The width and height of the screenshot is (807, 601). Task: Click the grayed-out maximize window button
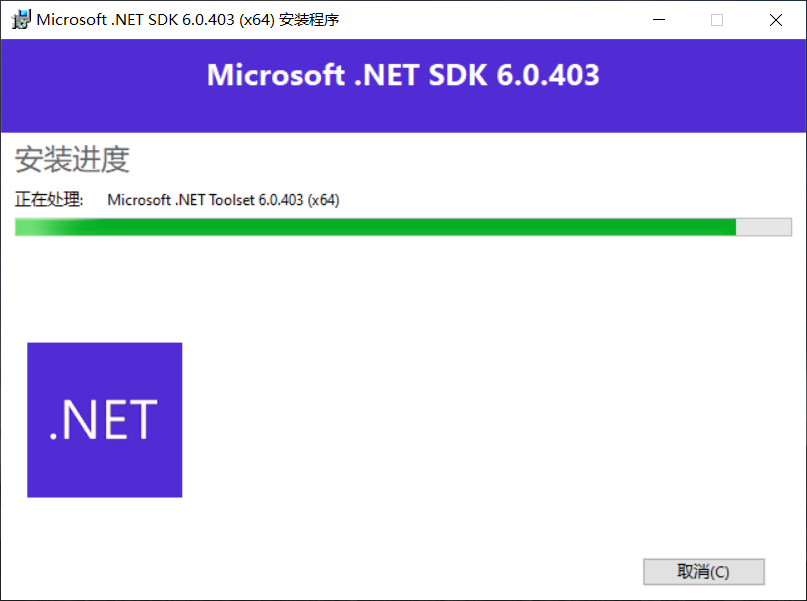[717, 20]
